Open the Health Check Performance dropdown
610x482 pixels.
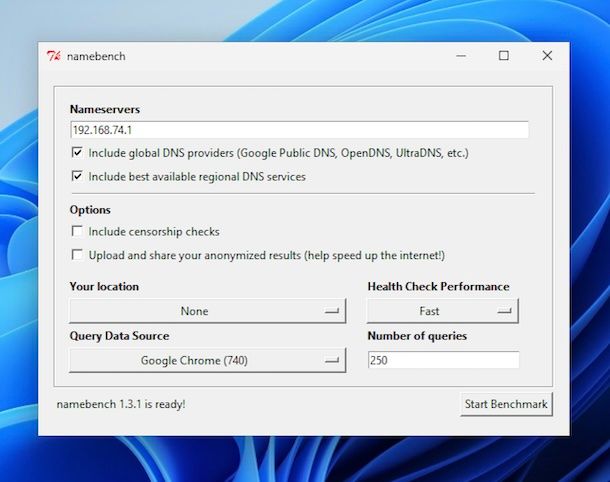click(x=443, y=311)
